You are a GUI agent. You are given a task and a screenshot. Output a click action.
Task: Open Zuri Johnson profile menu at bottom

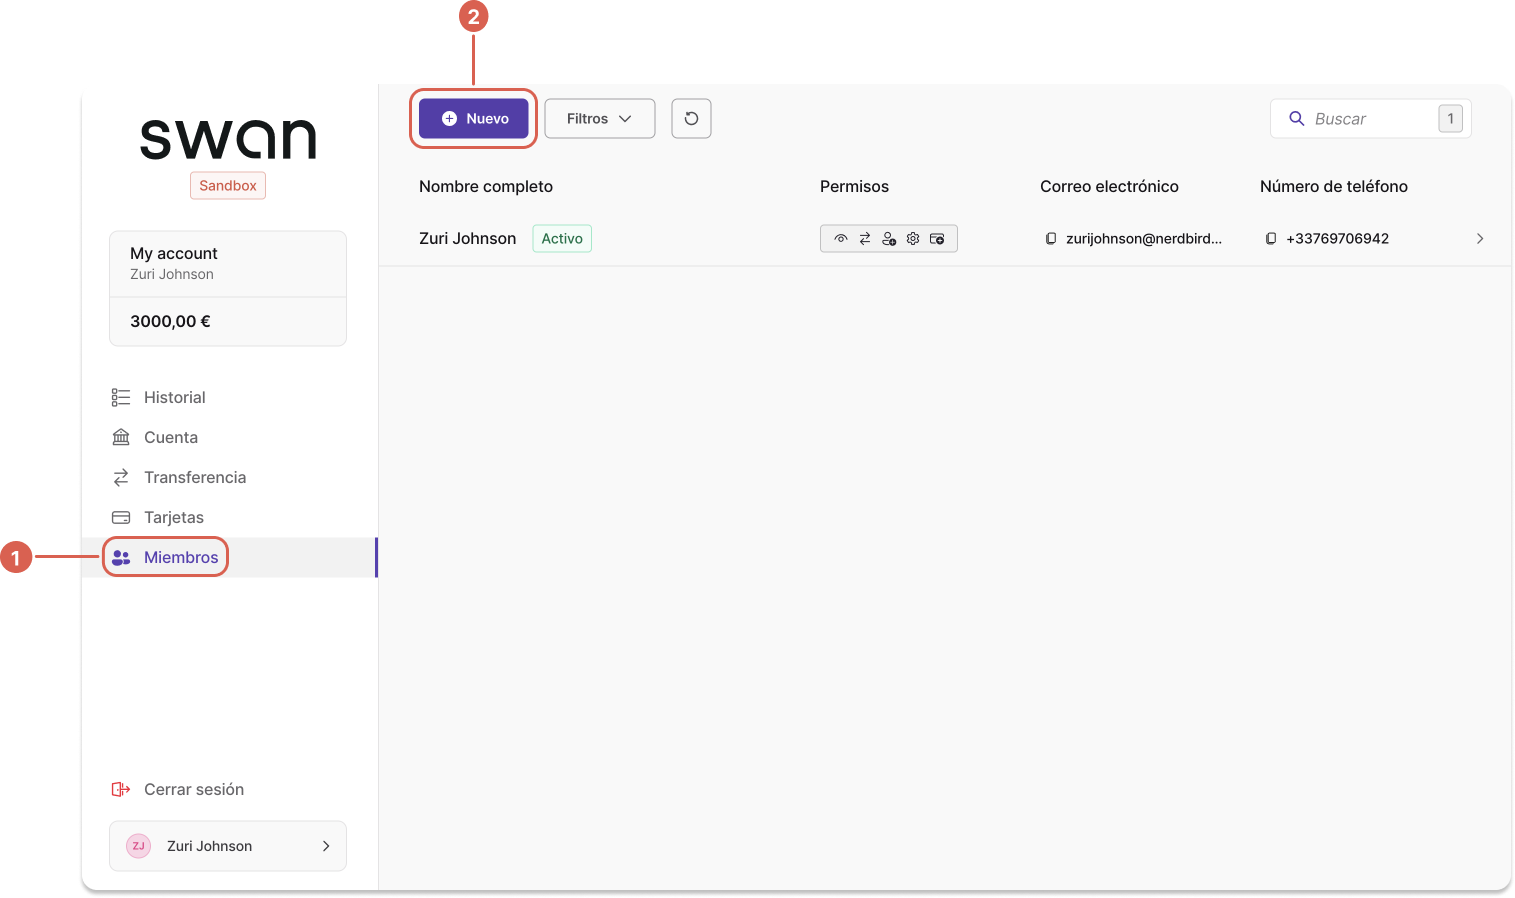228,846
